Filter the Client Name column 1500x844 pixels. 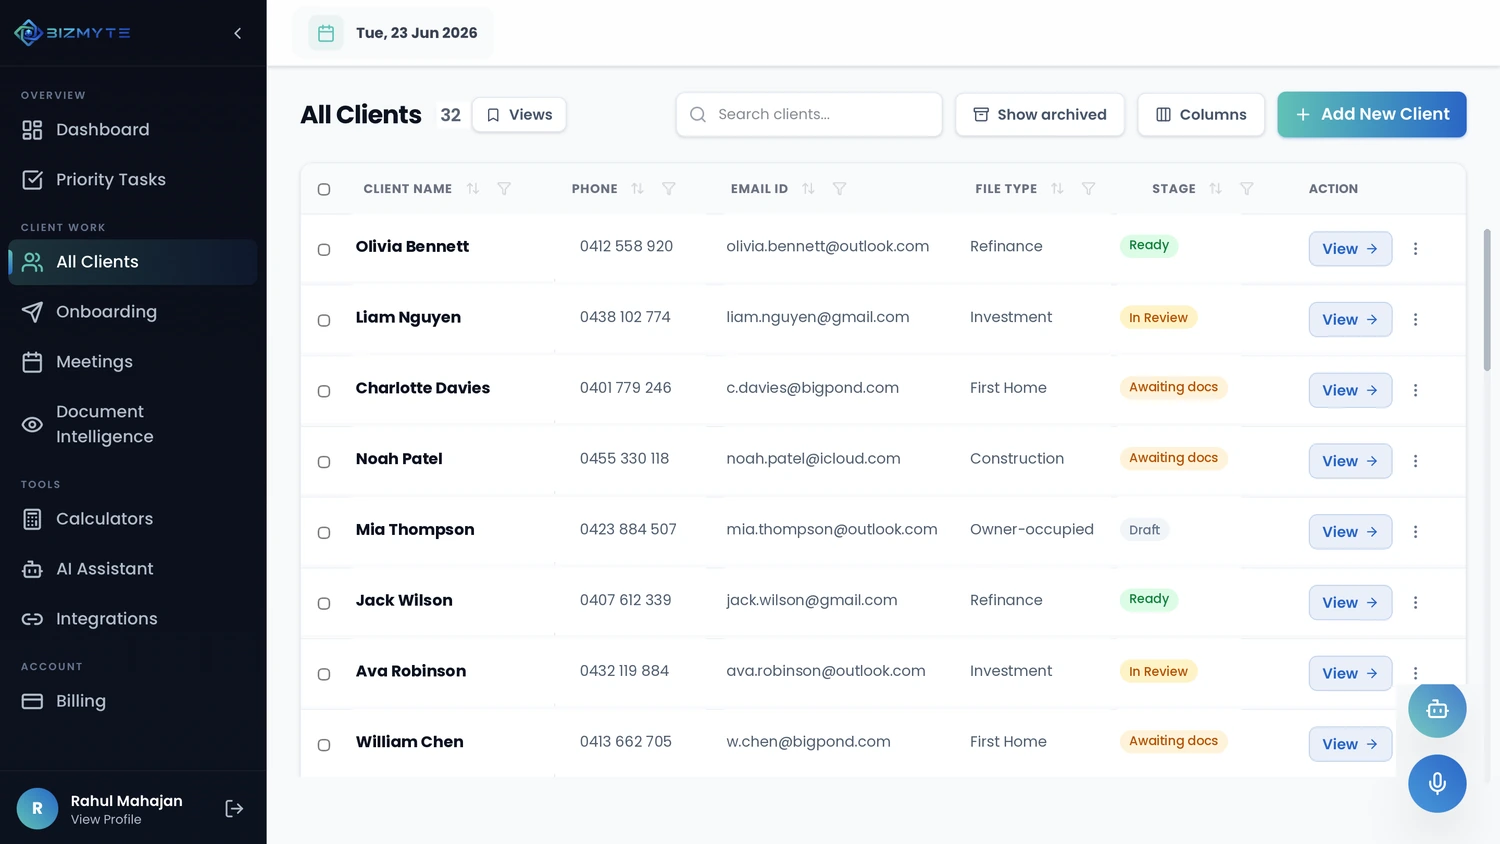click(504, 189)
